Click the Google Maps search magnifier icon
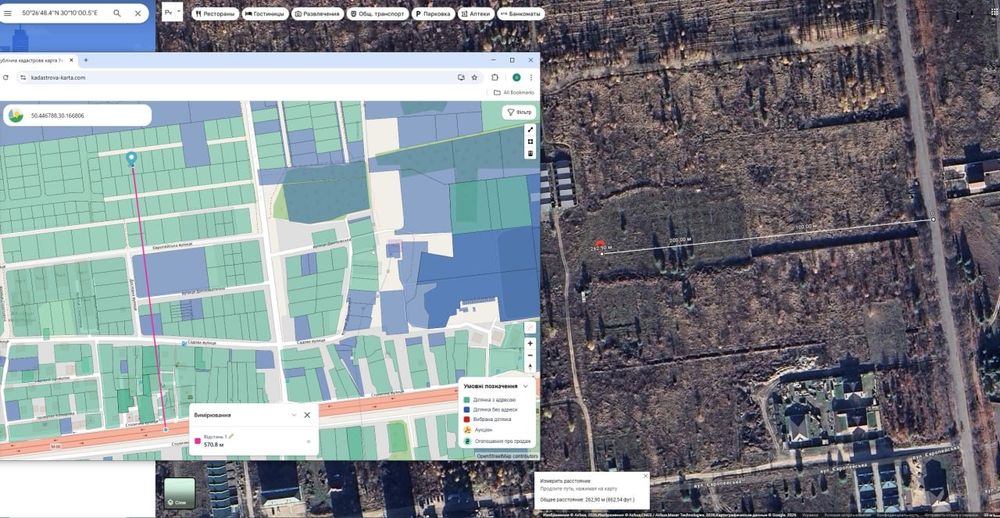Viewport: 1000px width, 518px height. (x=117, y=13)
